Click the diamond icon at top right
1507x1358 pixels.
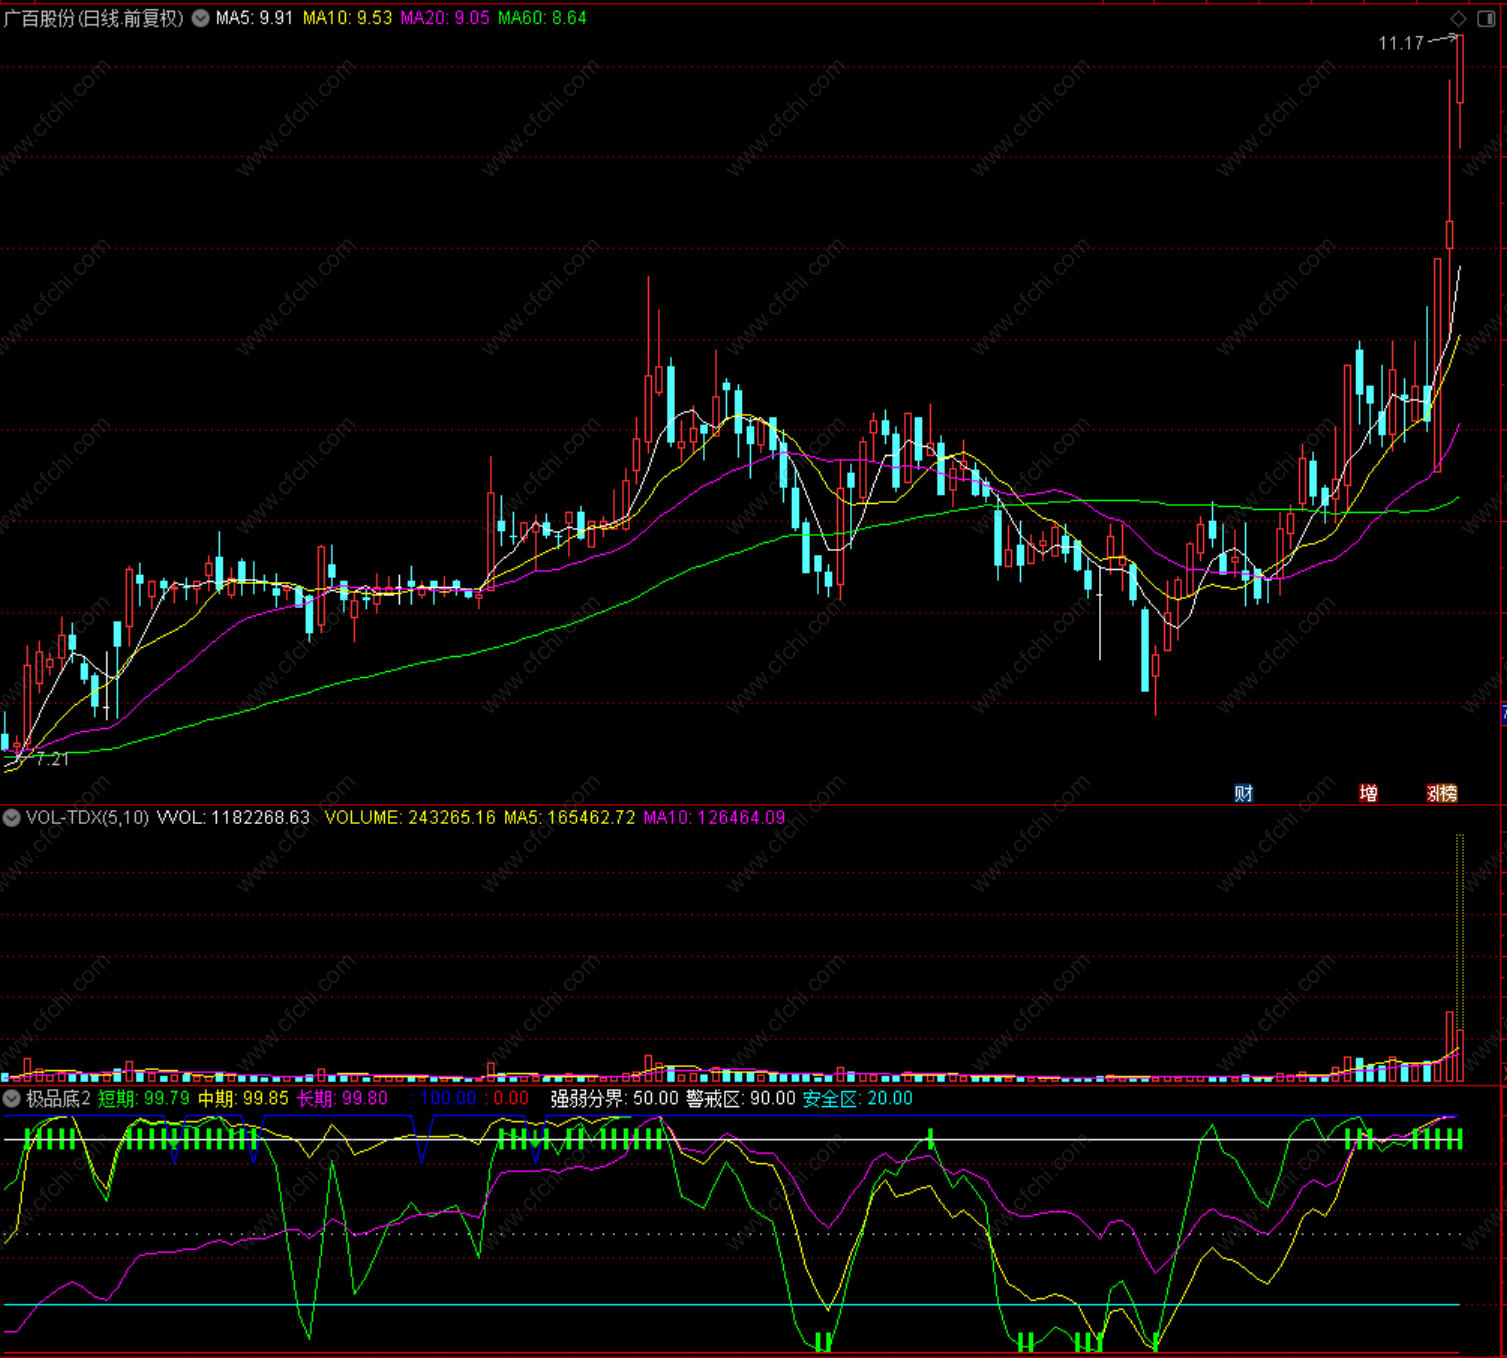(1458, 18)
